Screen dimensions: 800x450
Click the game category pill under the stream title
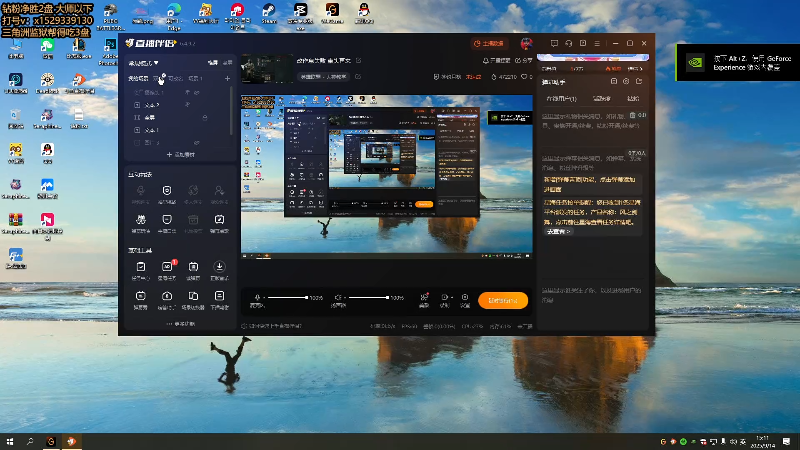click(x=323, y=77)
